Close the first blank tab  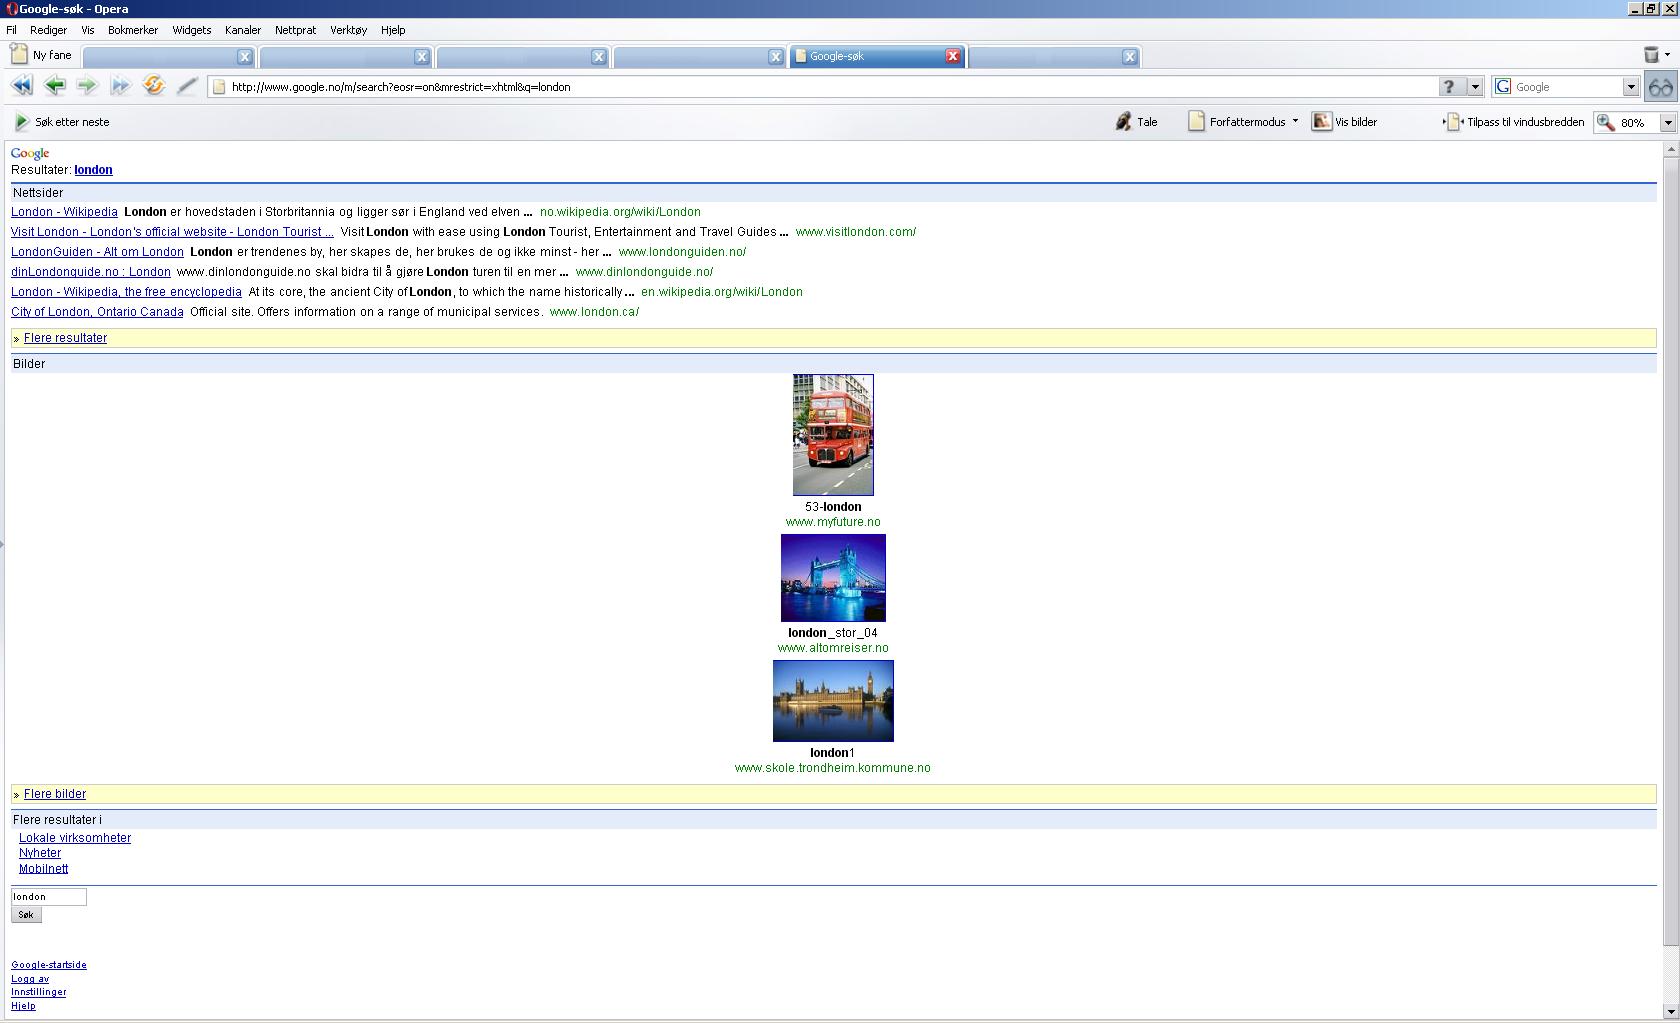[x=244, y=57]
